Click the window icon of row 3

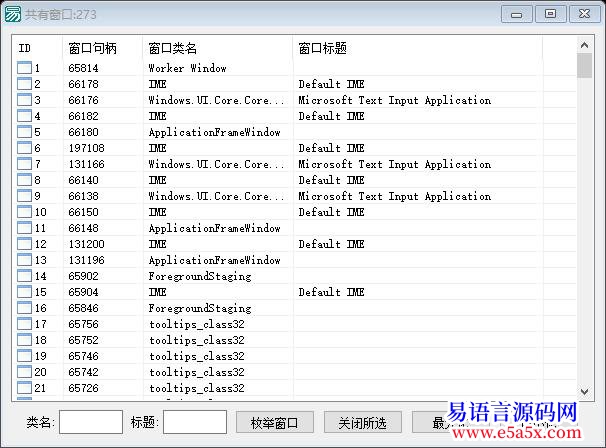click(24, 100)
